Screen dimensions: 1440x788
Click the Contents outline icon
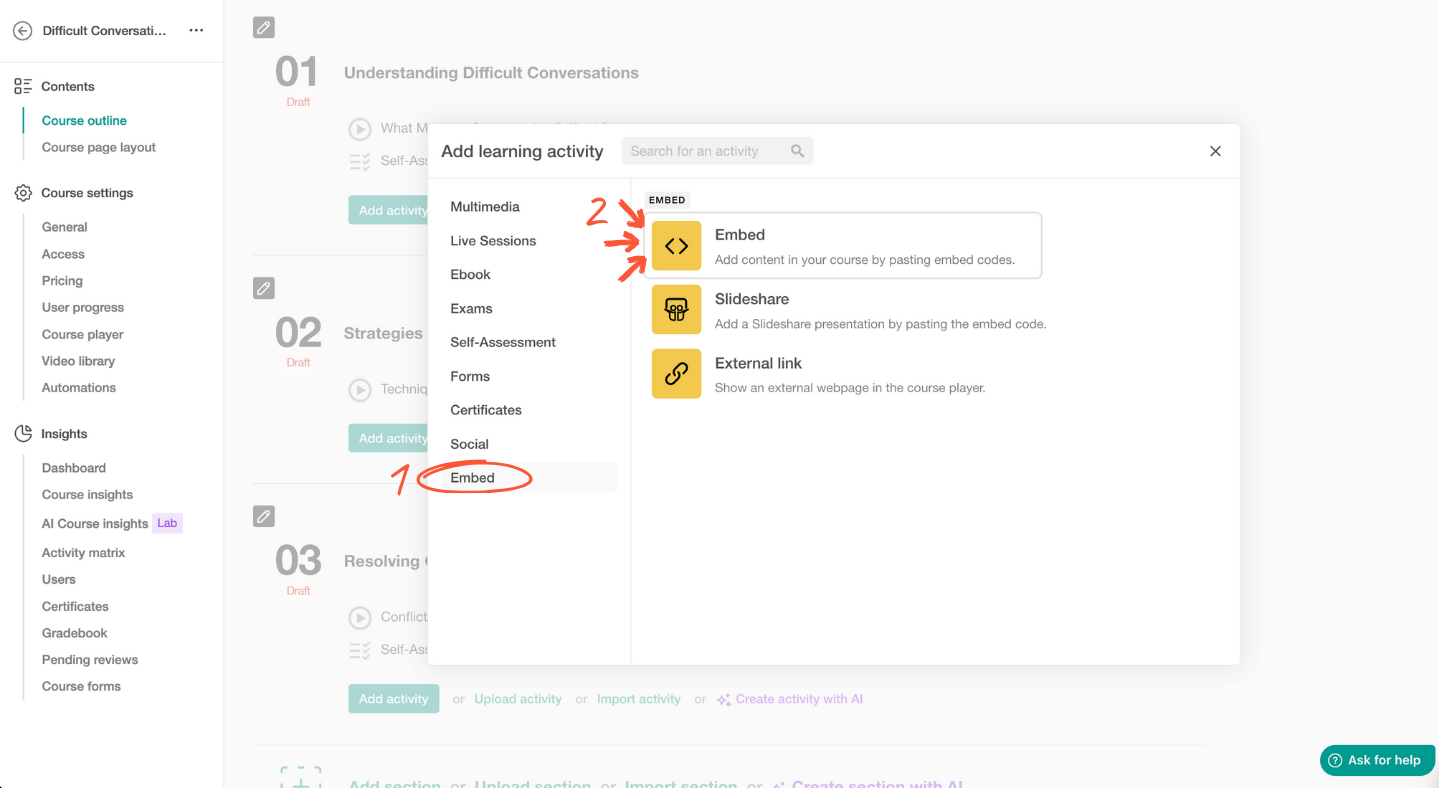tap(22, 86)
